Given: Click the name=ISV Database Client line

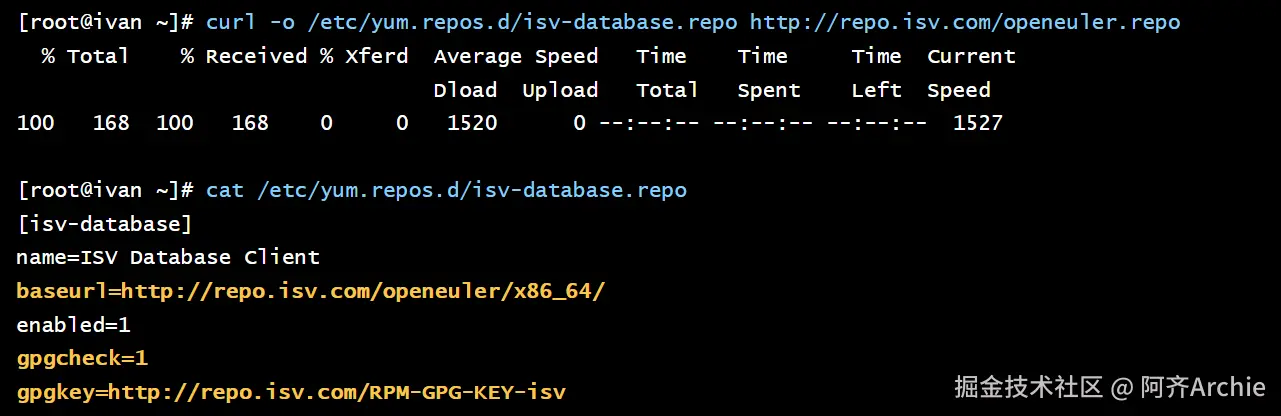Looking at the screenshot, I should coord(168,257).
